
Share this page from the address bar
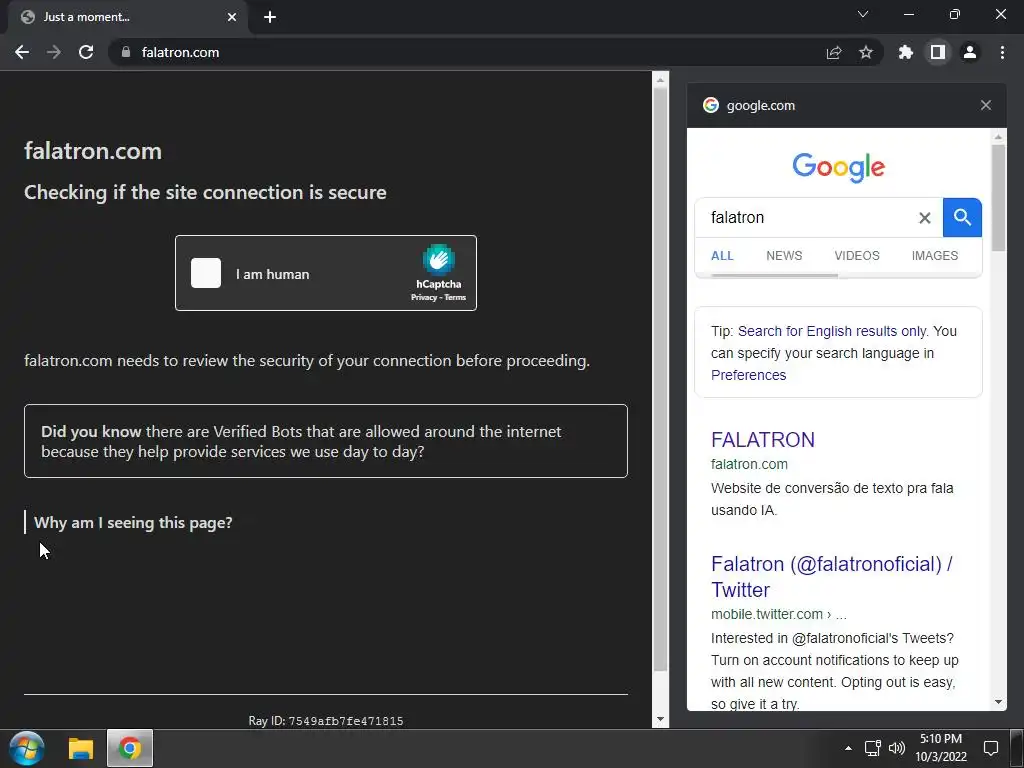coord(834,52)
